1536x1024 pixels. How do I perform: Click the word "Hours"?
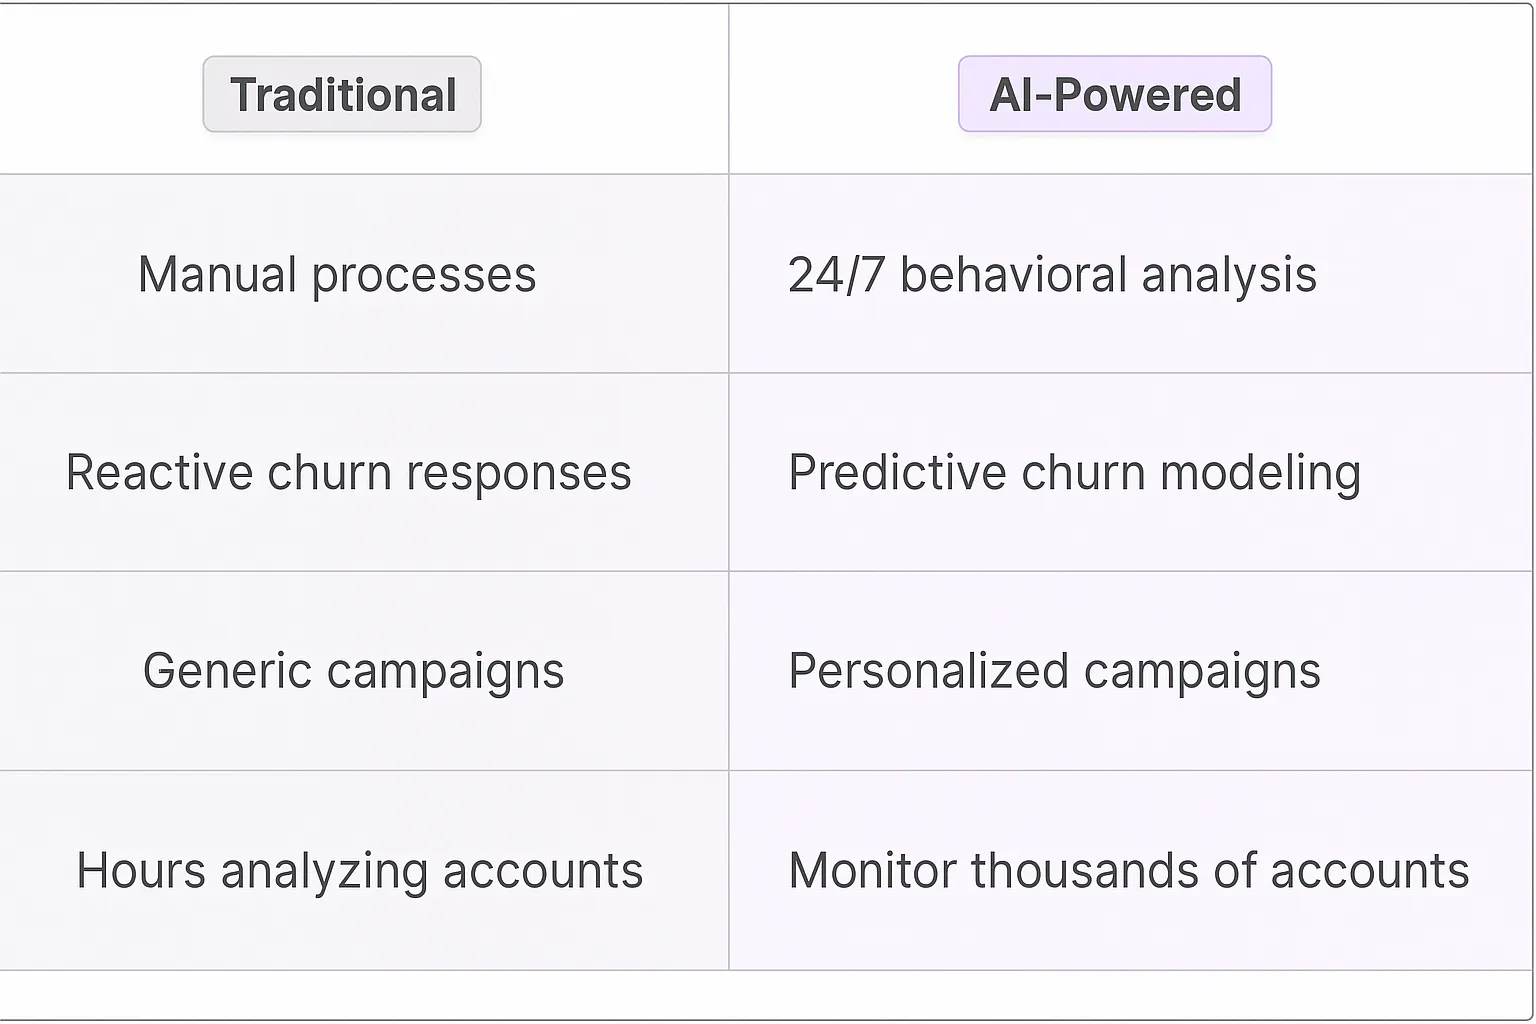coord(141,871)
